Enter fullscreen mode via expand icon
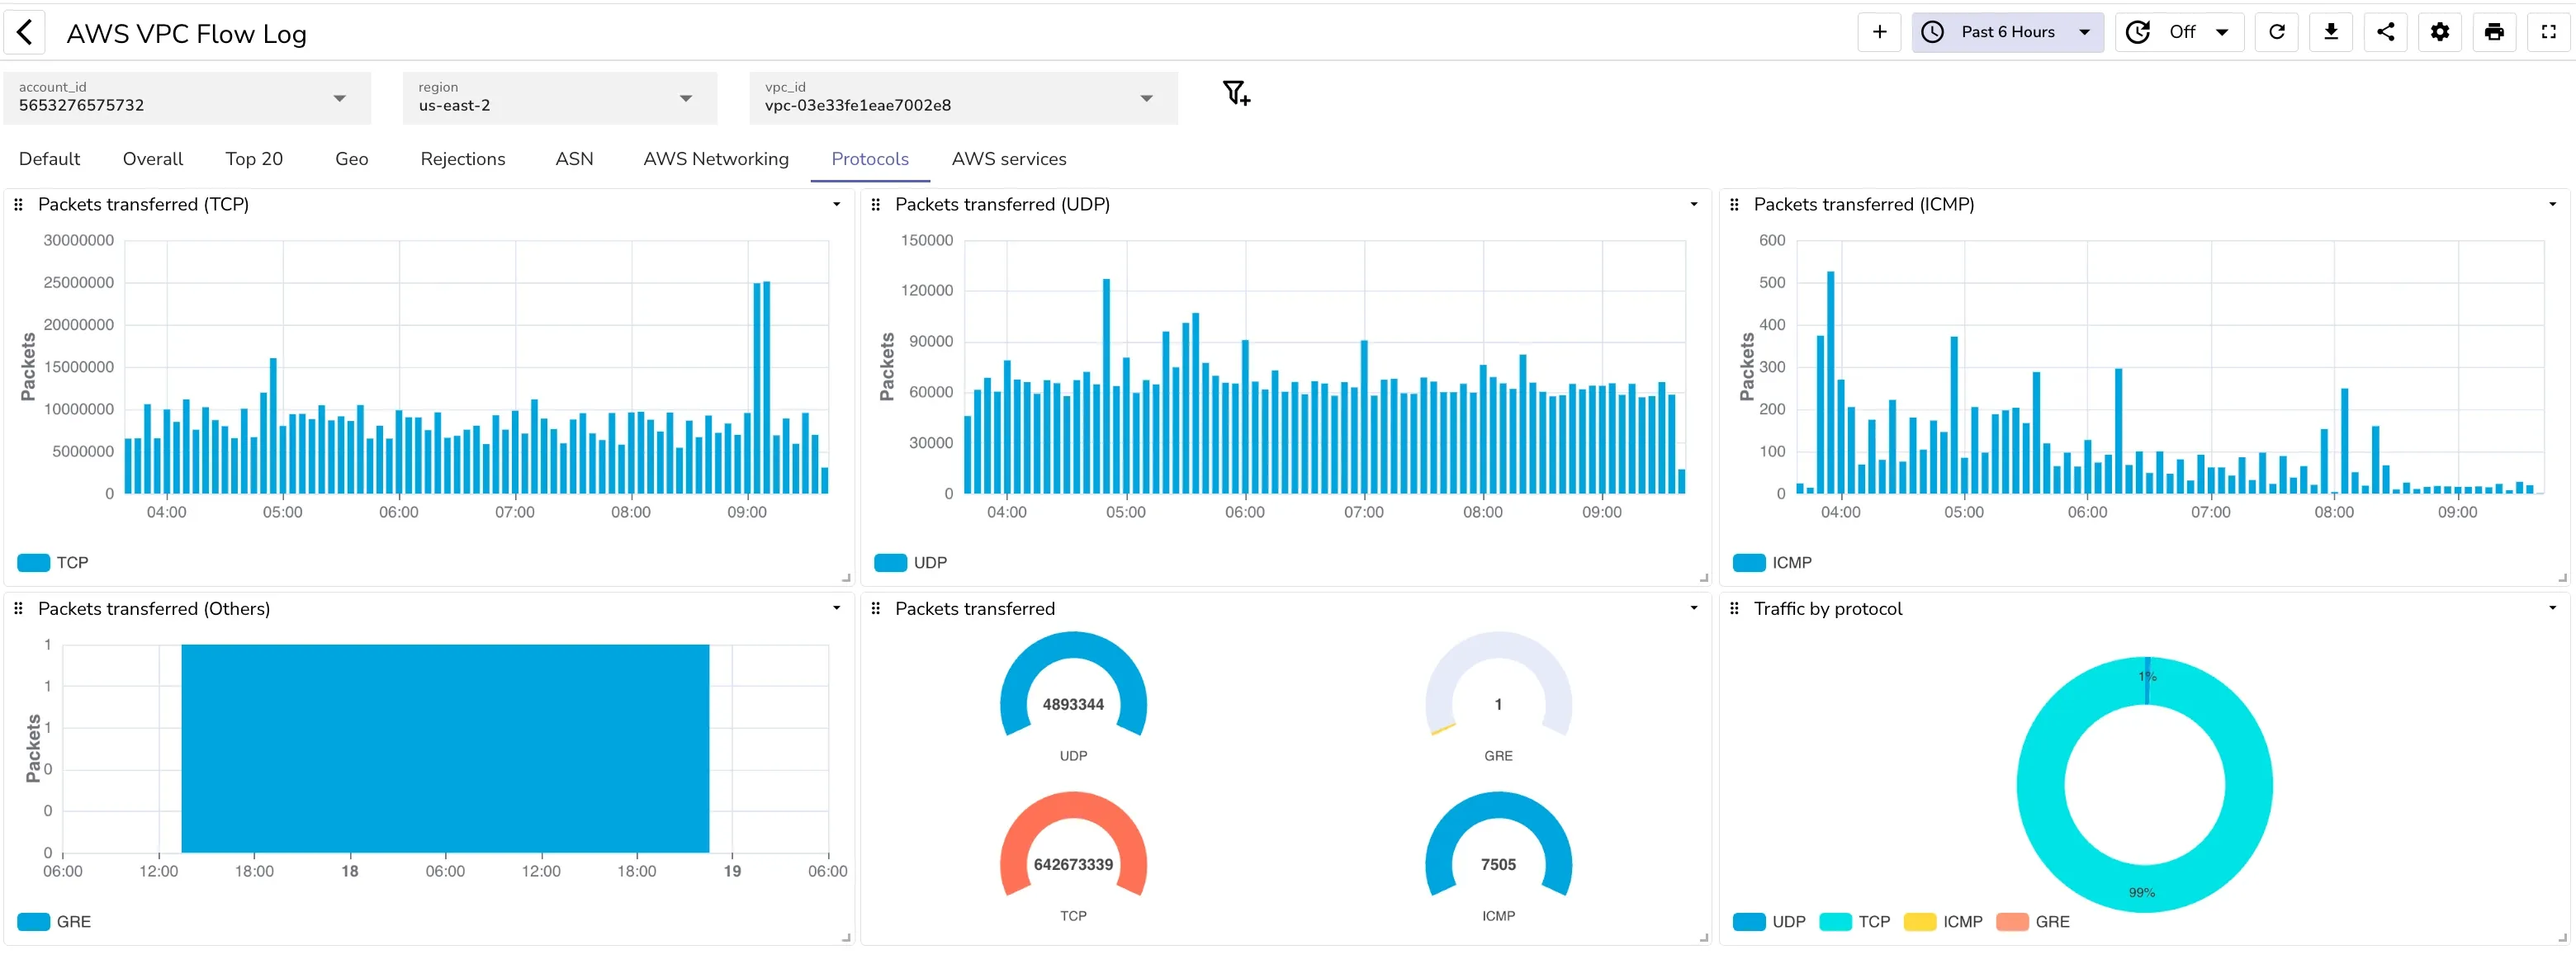 [x=2548, y=32]
